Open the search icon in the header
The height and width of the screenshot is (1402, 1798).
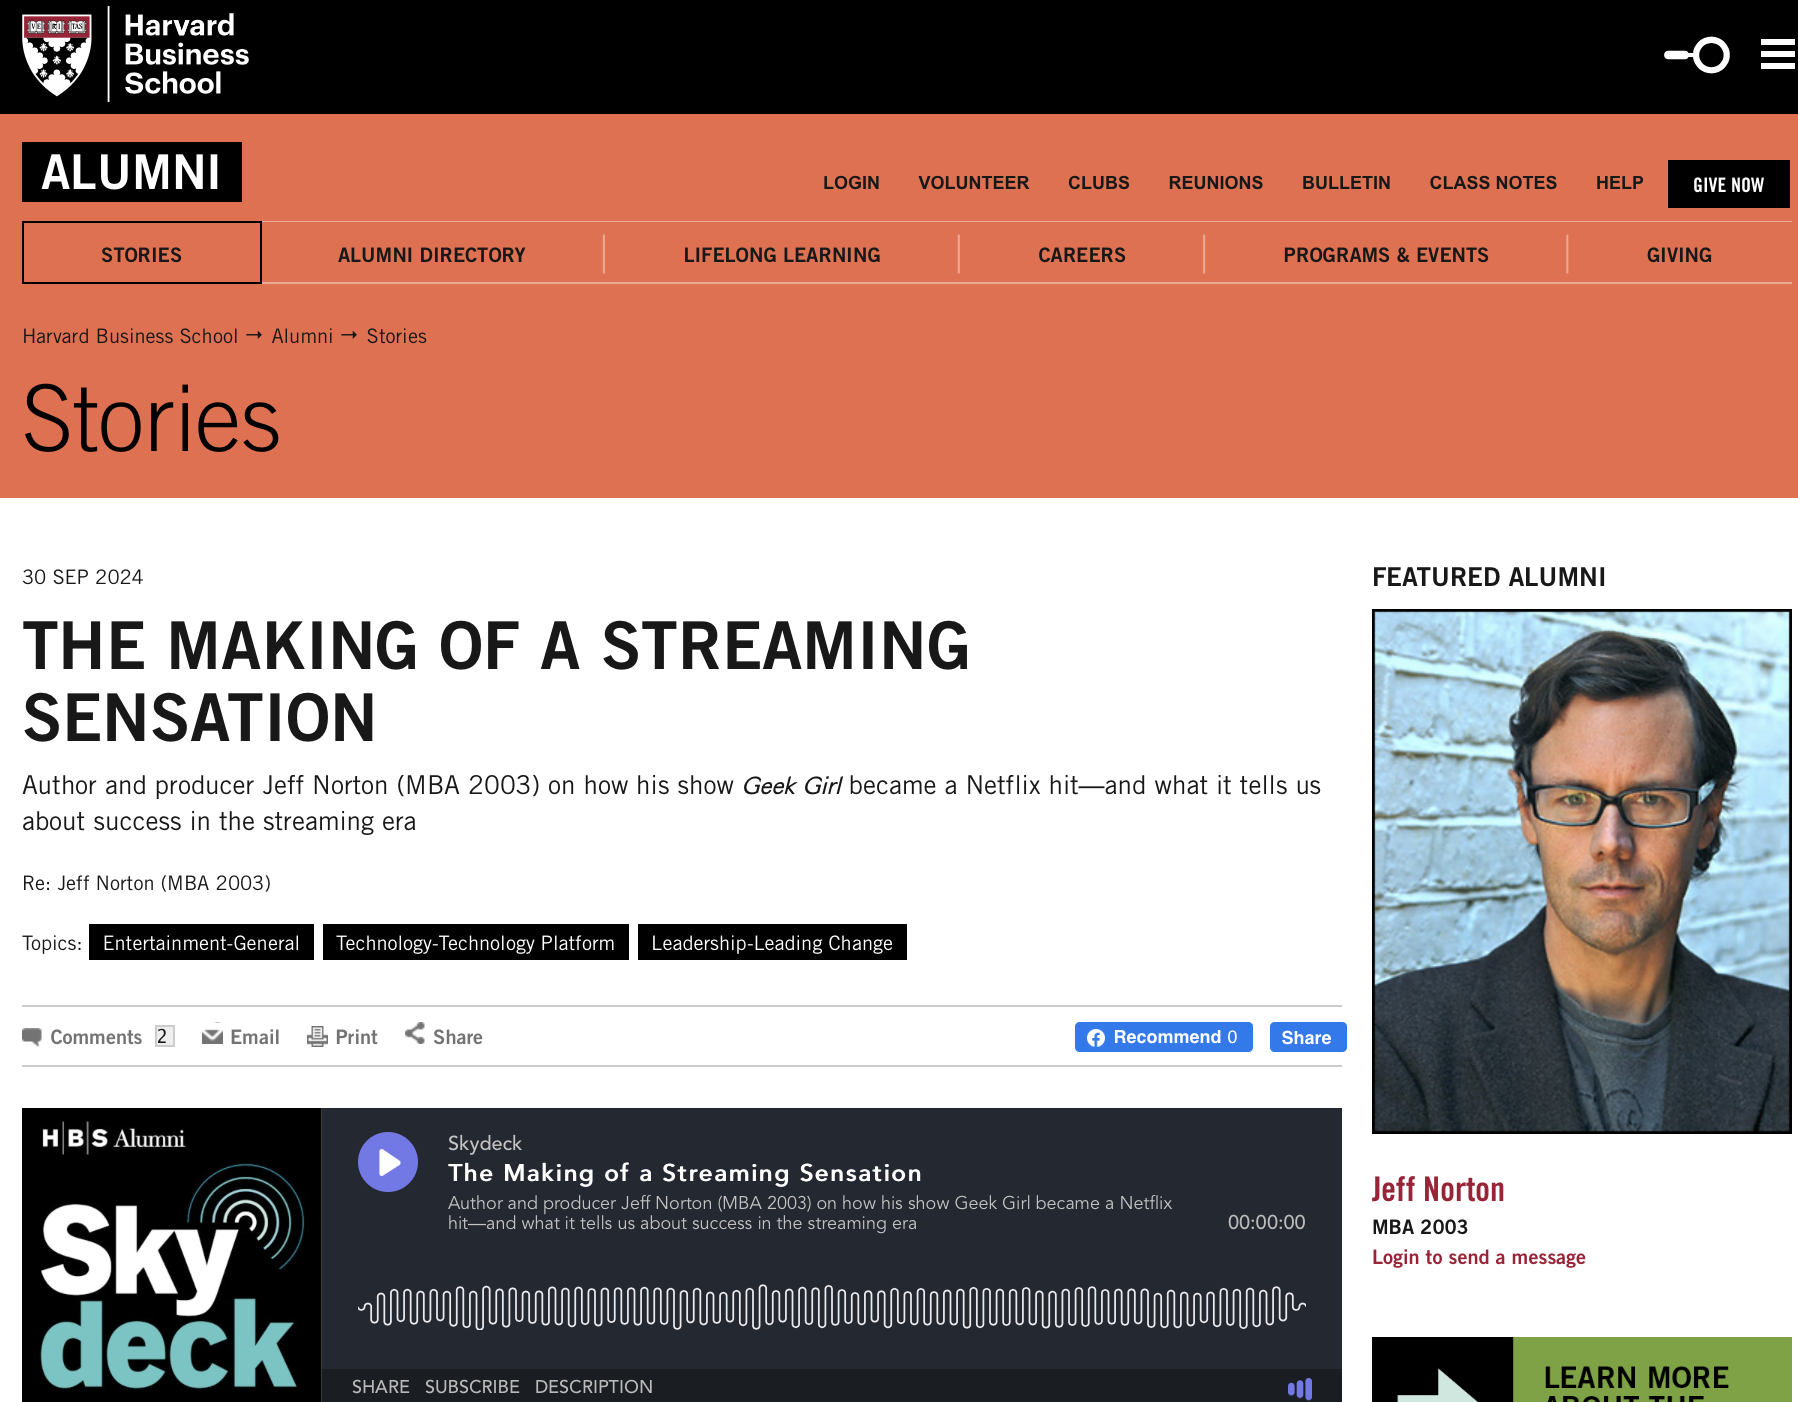tap(1697, 55)
